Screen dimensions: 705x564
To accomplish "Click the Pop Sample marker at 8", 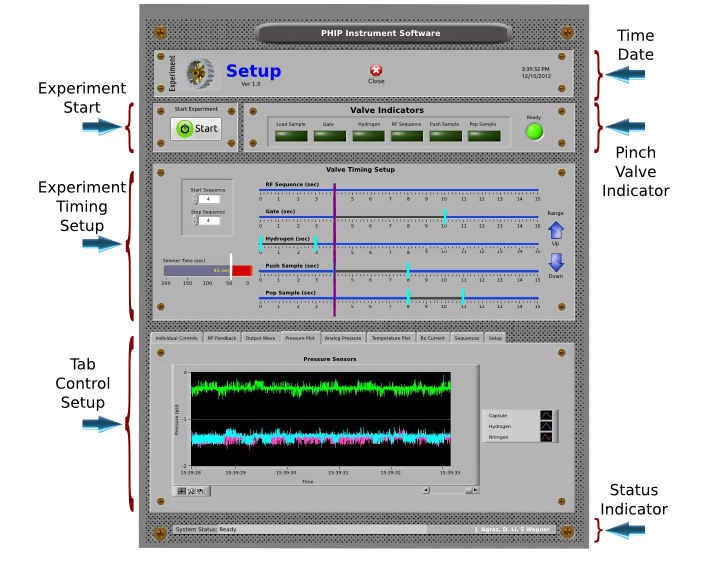I will 408,297.
